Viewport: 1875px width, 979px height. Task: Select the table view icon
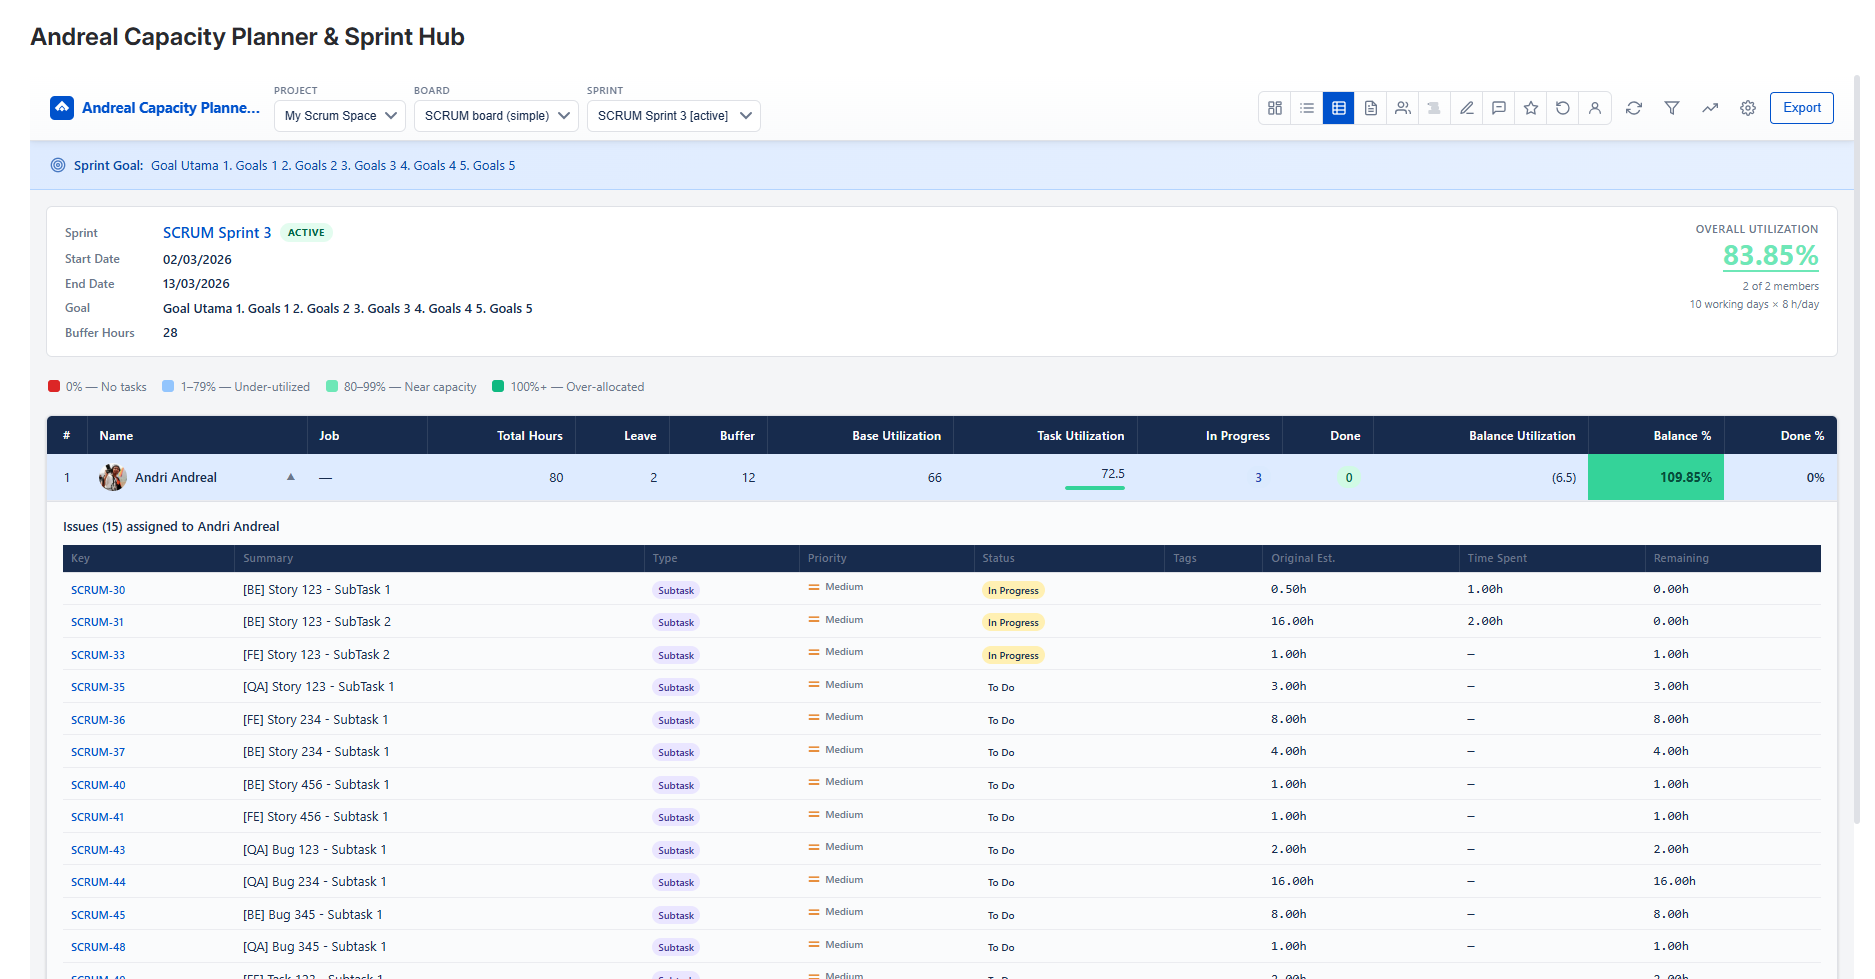click(1338, 108)
